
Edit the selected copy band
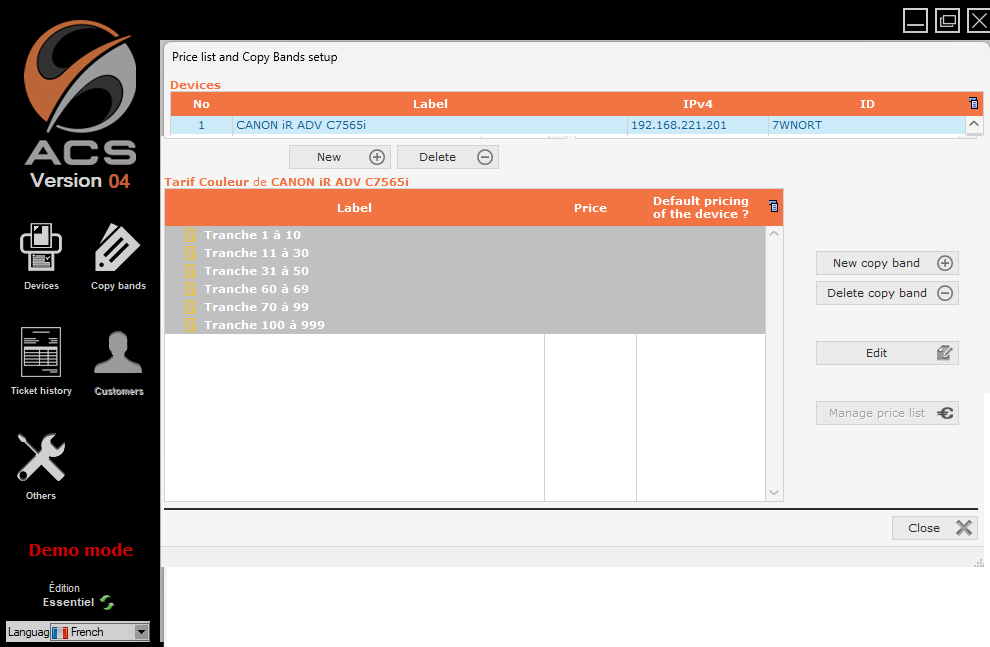887,353
